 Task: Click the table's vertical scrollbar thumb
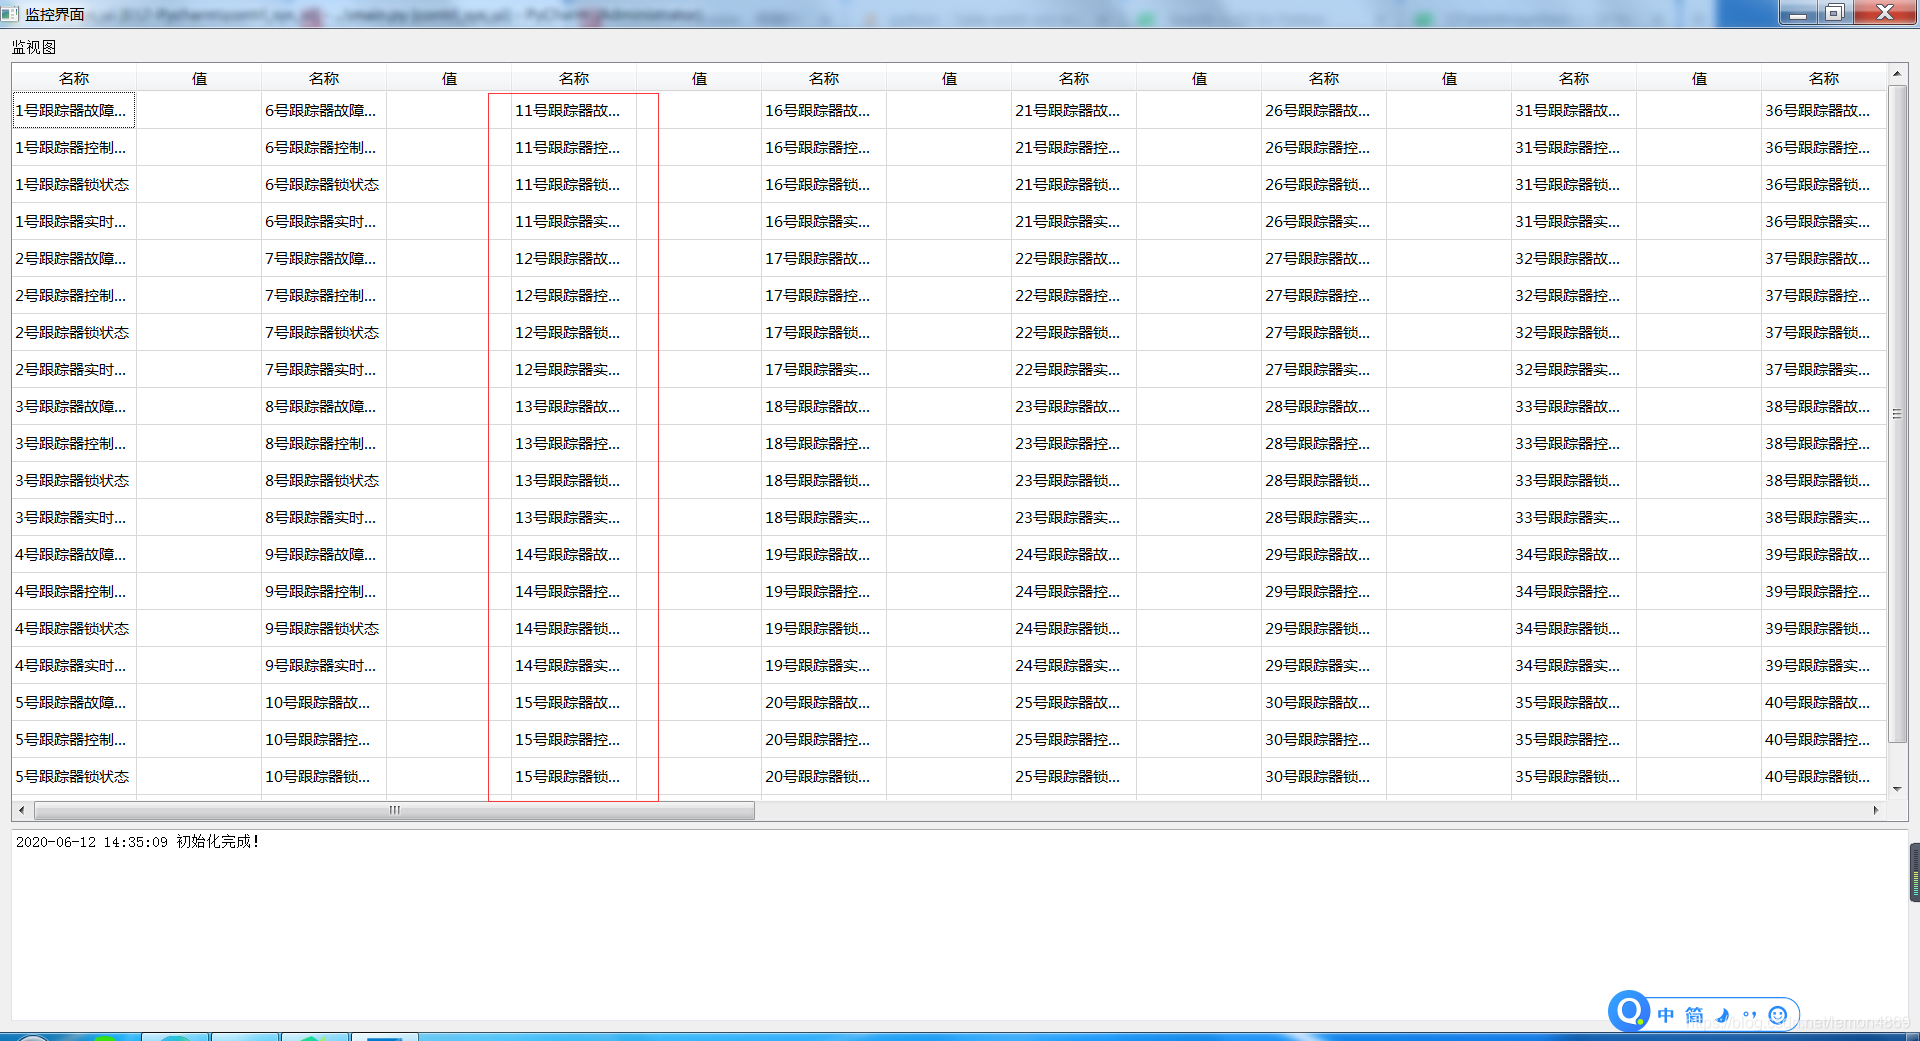coord(1897,414)
